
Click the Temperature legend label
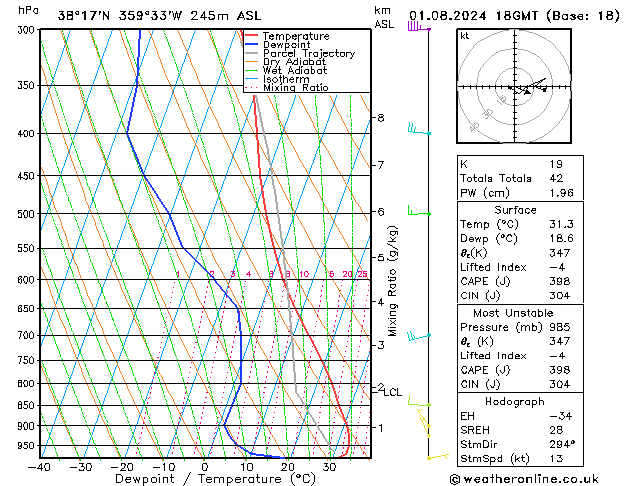(296, 36)
